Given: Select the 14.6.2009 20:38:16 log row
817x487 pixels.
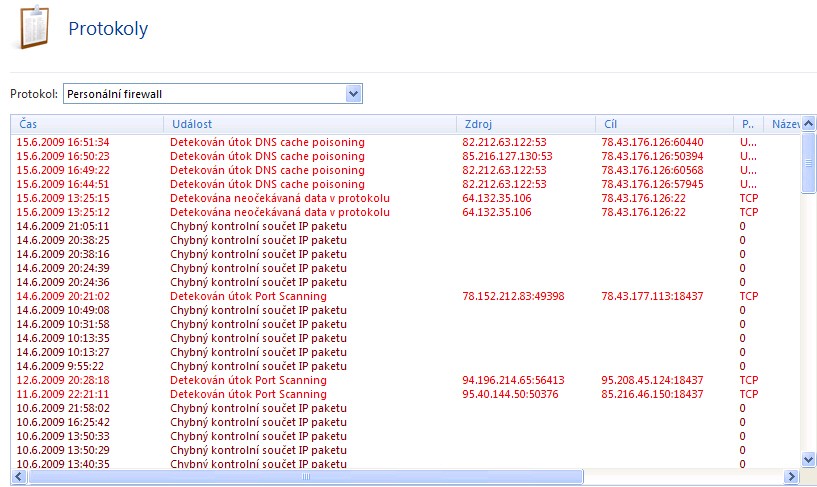Looking at the screenshot, I should pyautogui.click(x=405, y=254).
